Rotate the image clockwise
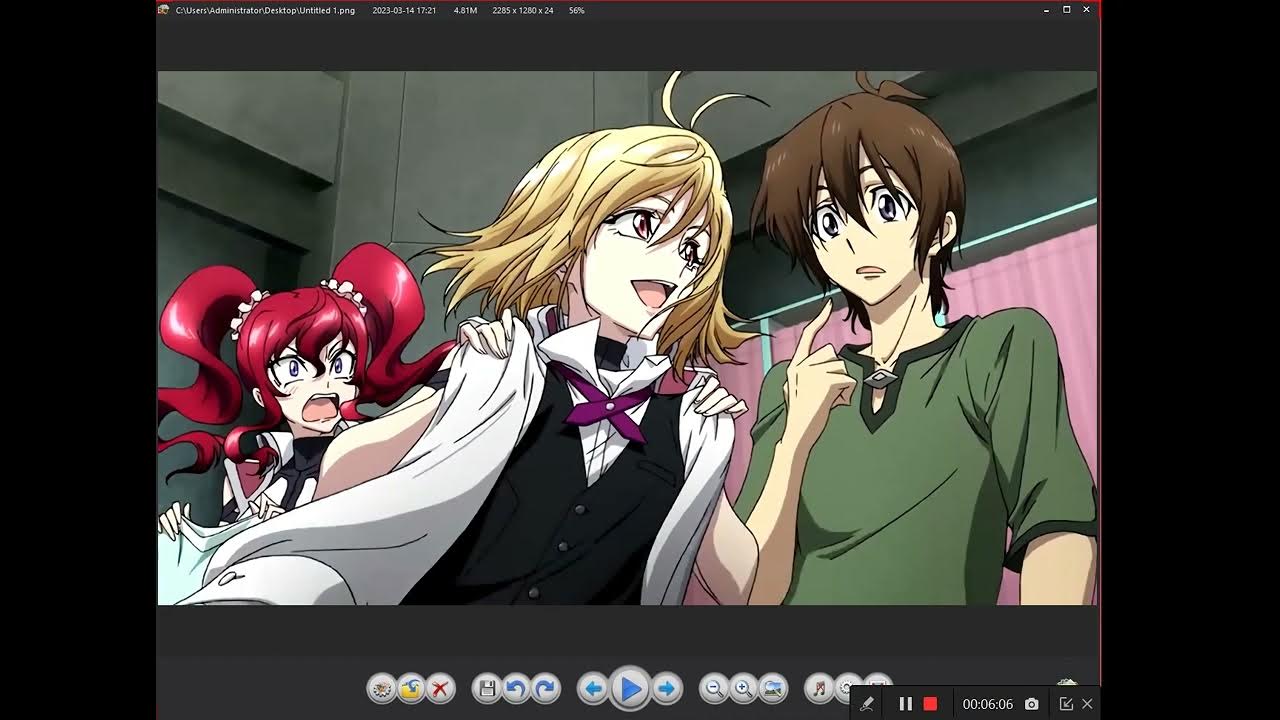Viewport: 1280px width, 720px height. pyautogui.click(x=545, y=688)
